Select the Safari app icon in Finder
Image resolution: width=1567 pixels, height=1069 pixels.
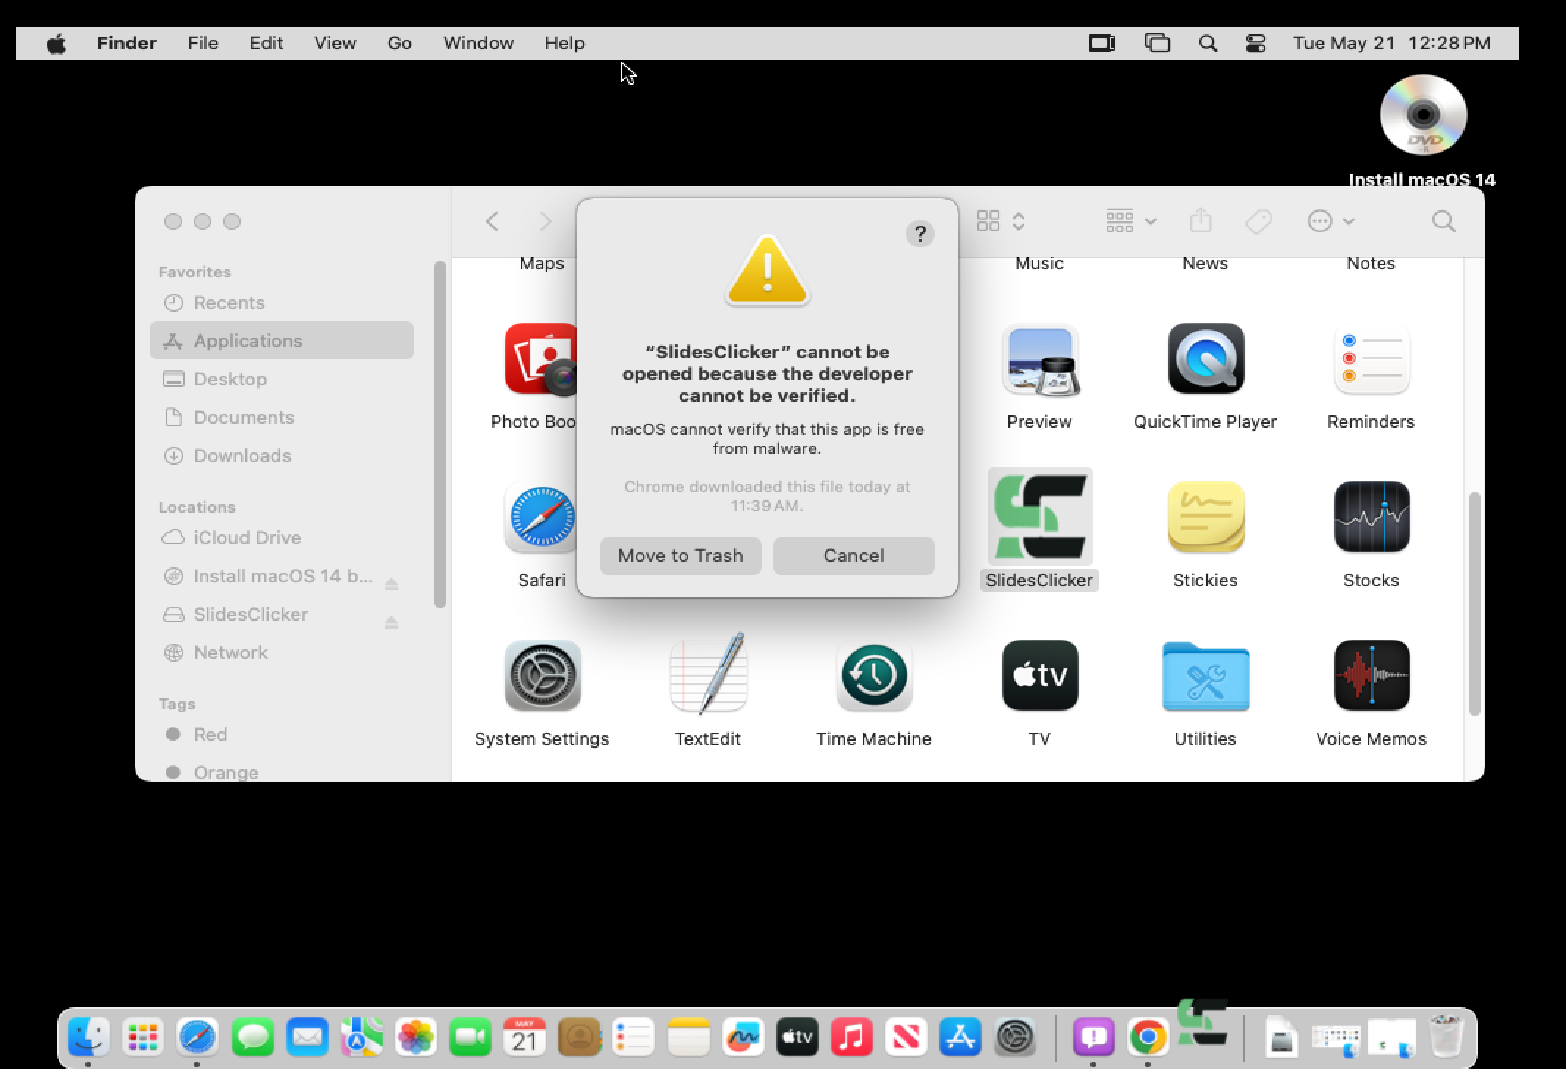click(542, 518)
